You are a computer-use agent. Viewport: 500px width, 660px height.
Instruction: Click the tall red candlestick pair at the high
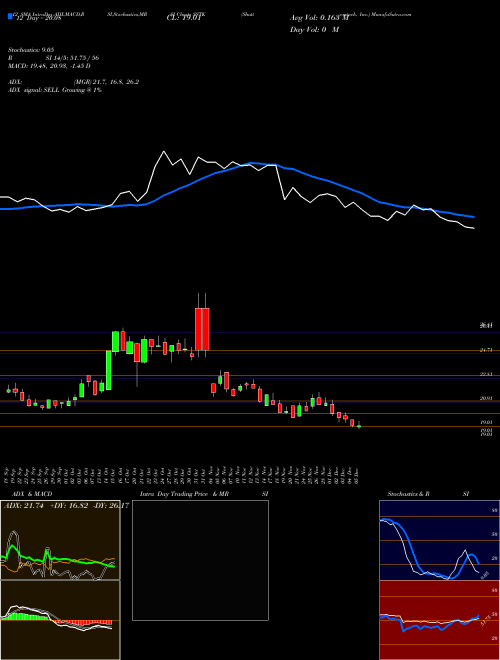[202, 329]
